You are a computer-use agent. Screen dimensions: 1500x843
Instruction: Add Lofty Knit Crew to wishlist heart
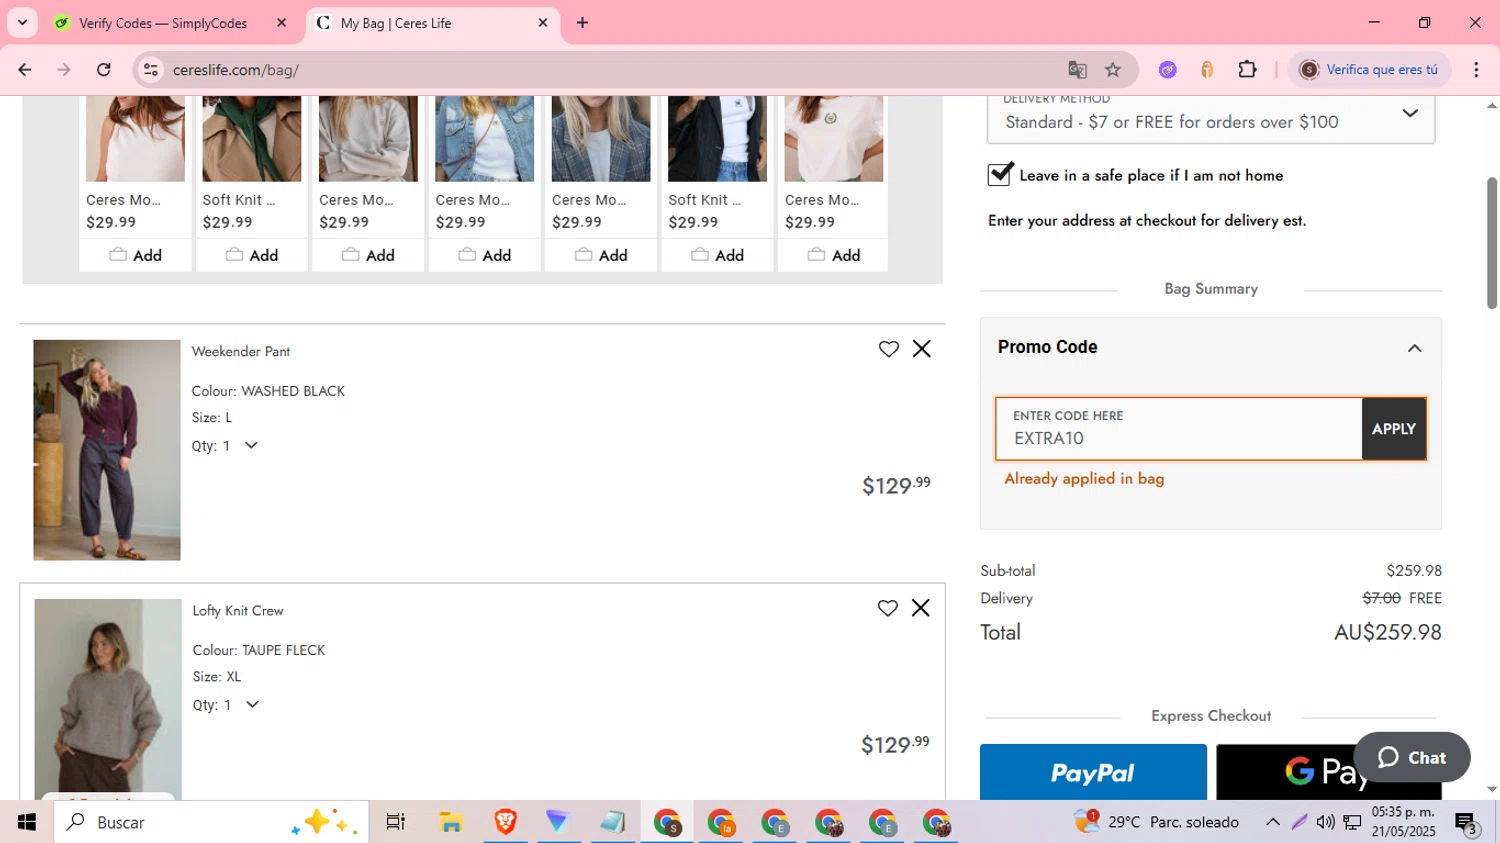click(887, 608)
